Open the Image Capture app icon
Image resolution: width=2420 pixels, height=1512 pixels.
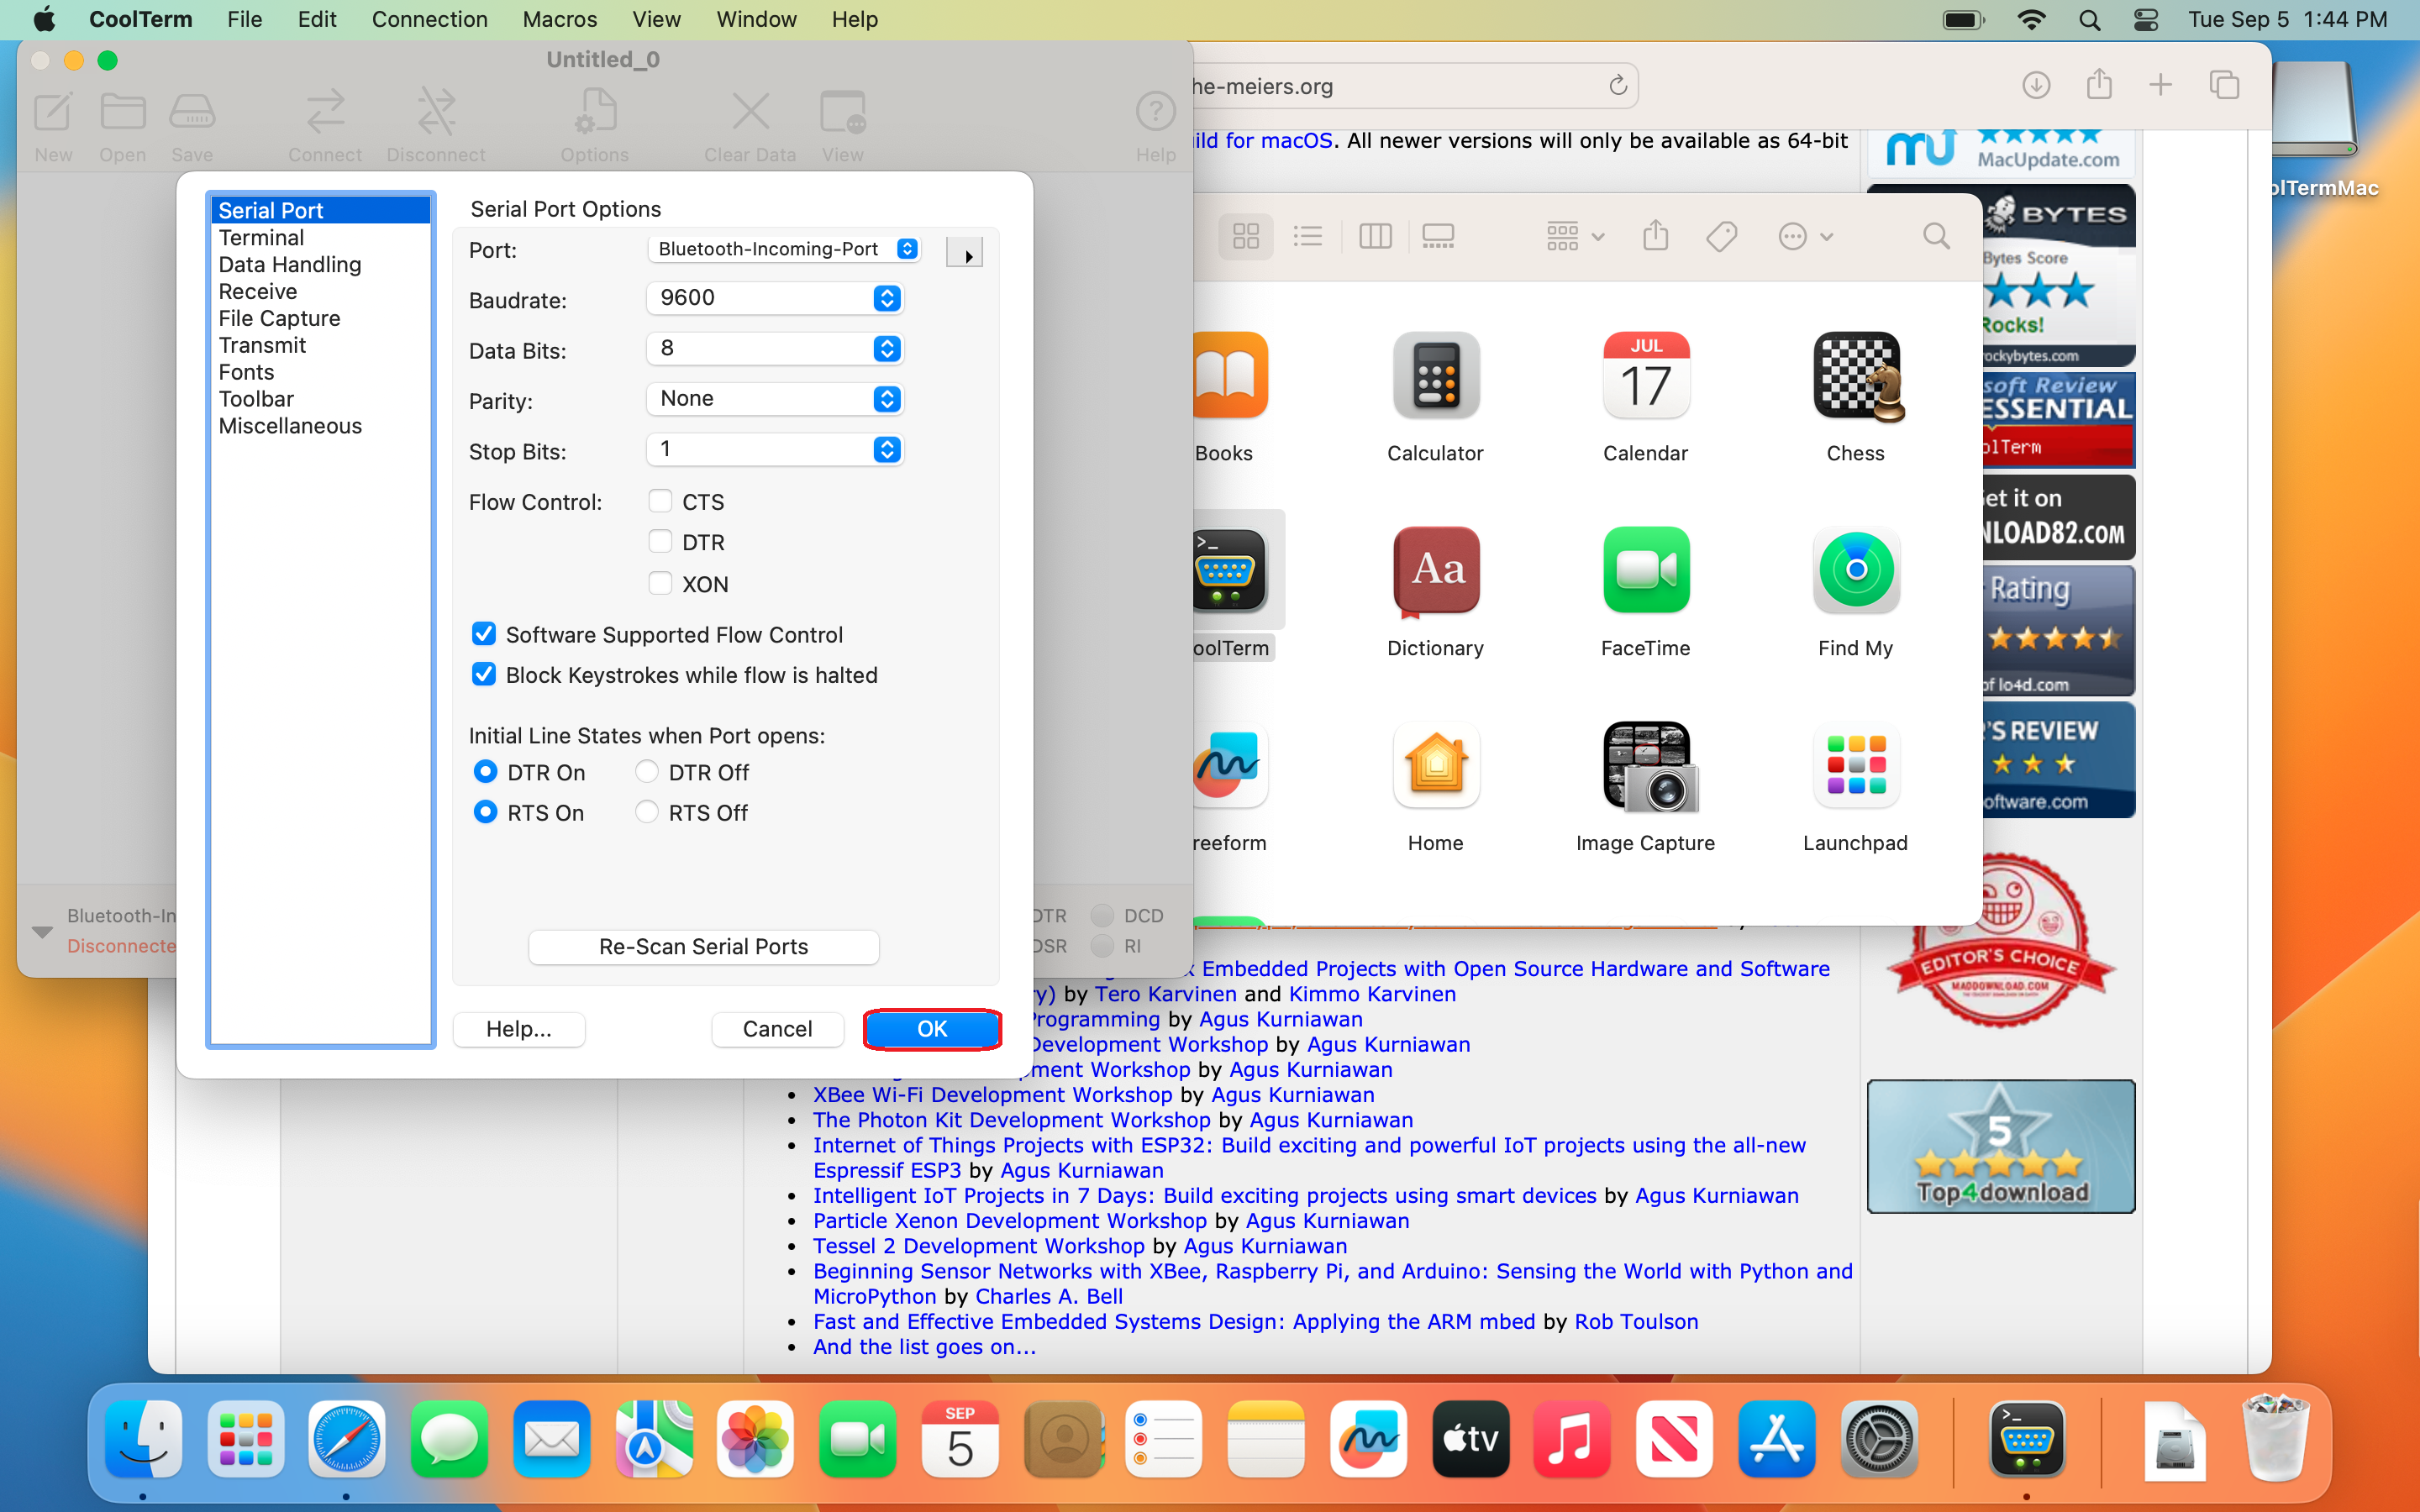(1645, 766)
